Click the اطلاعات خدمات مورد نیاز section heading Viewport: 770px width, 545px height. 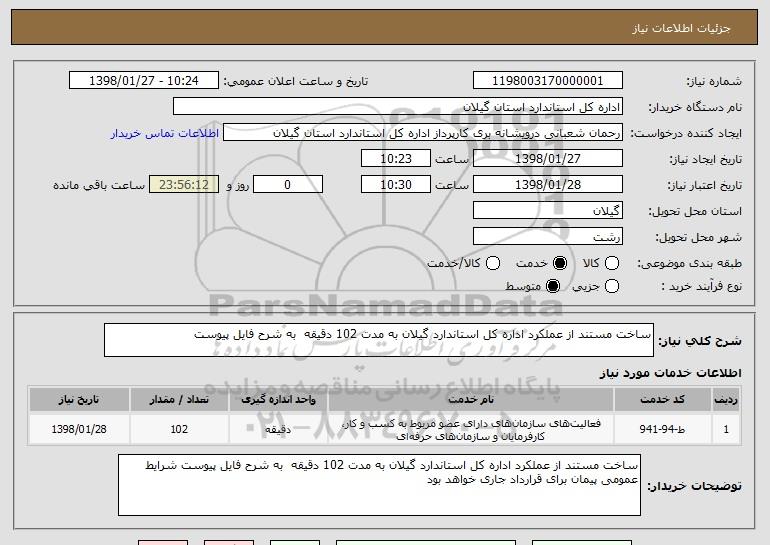[670, 373]
